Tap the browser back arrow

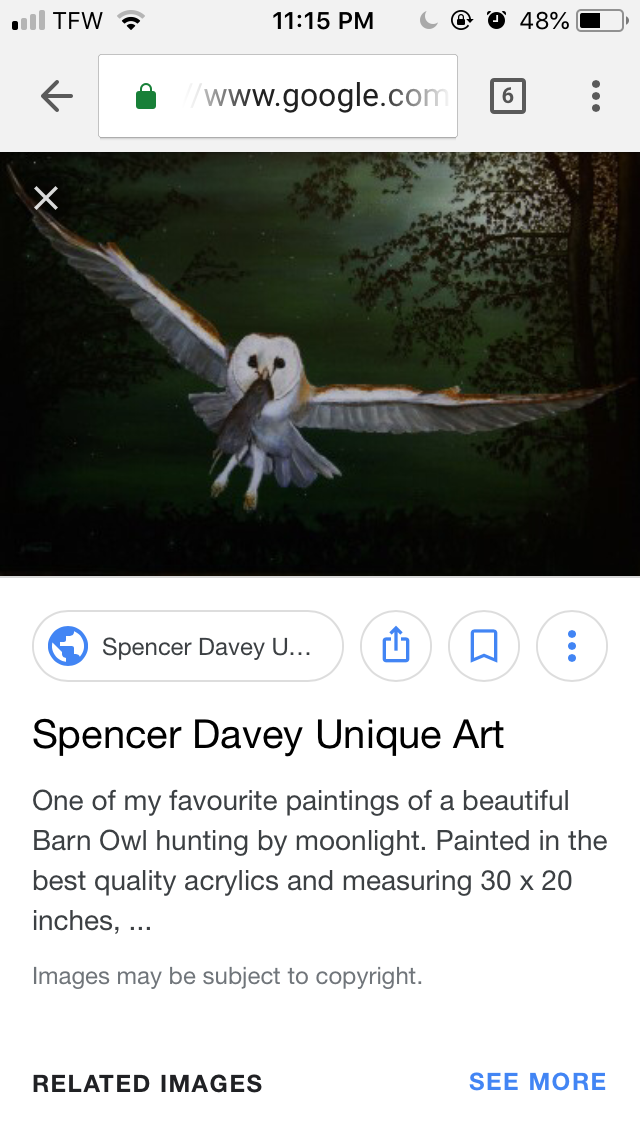coord(57,96)
